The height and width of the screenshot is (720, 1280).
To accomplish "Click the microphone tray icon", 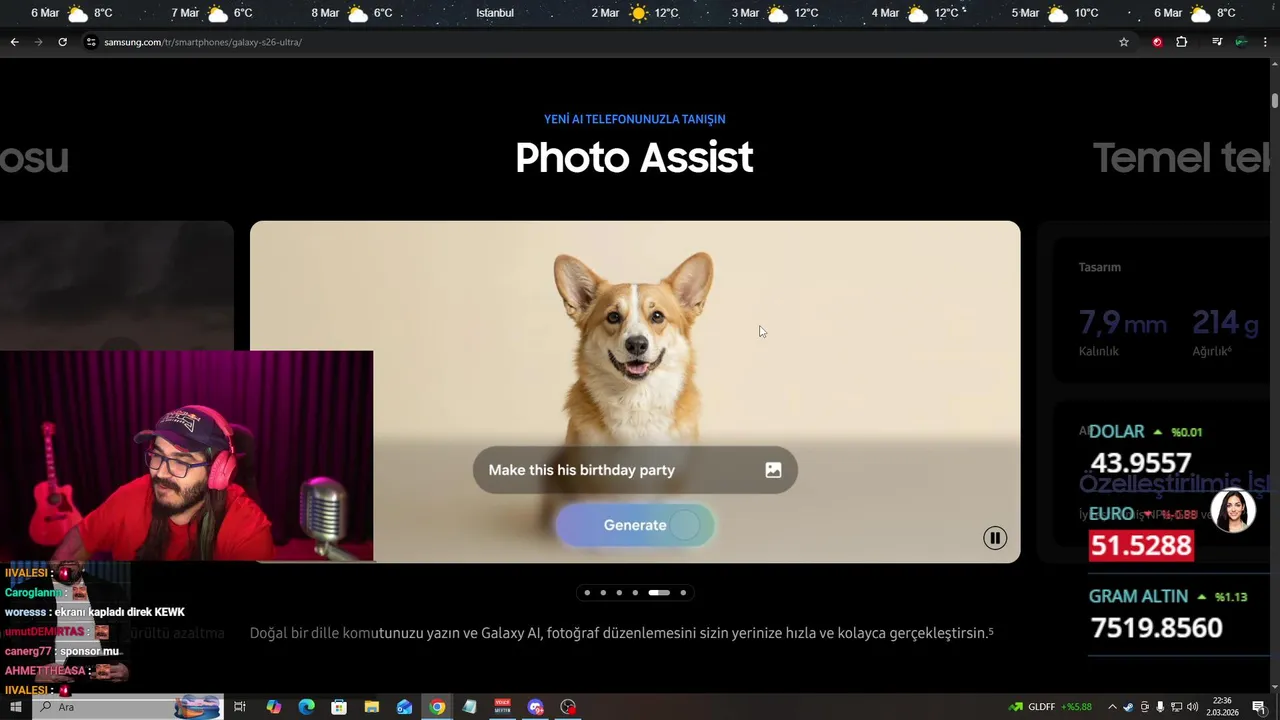I will pyautogui.click(x=1160, y=707).
